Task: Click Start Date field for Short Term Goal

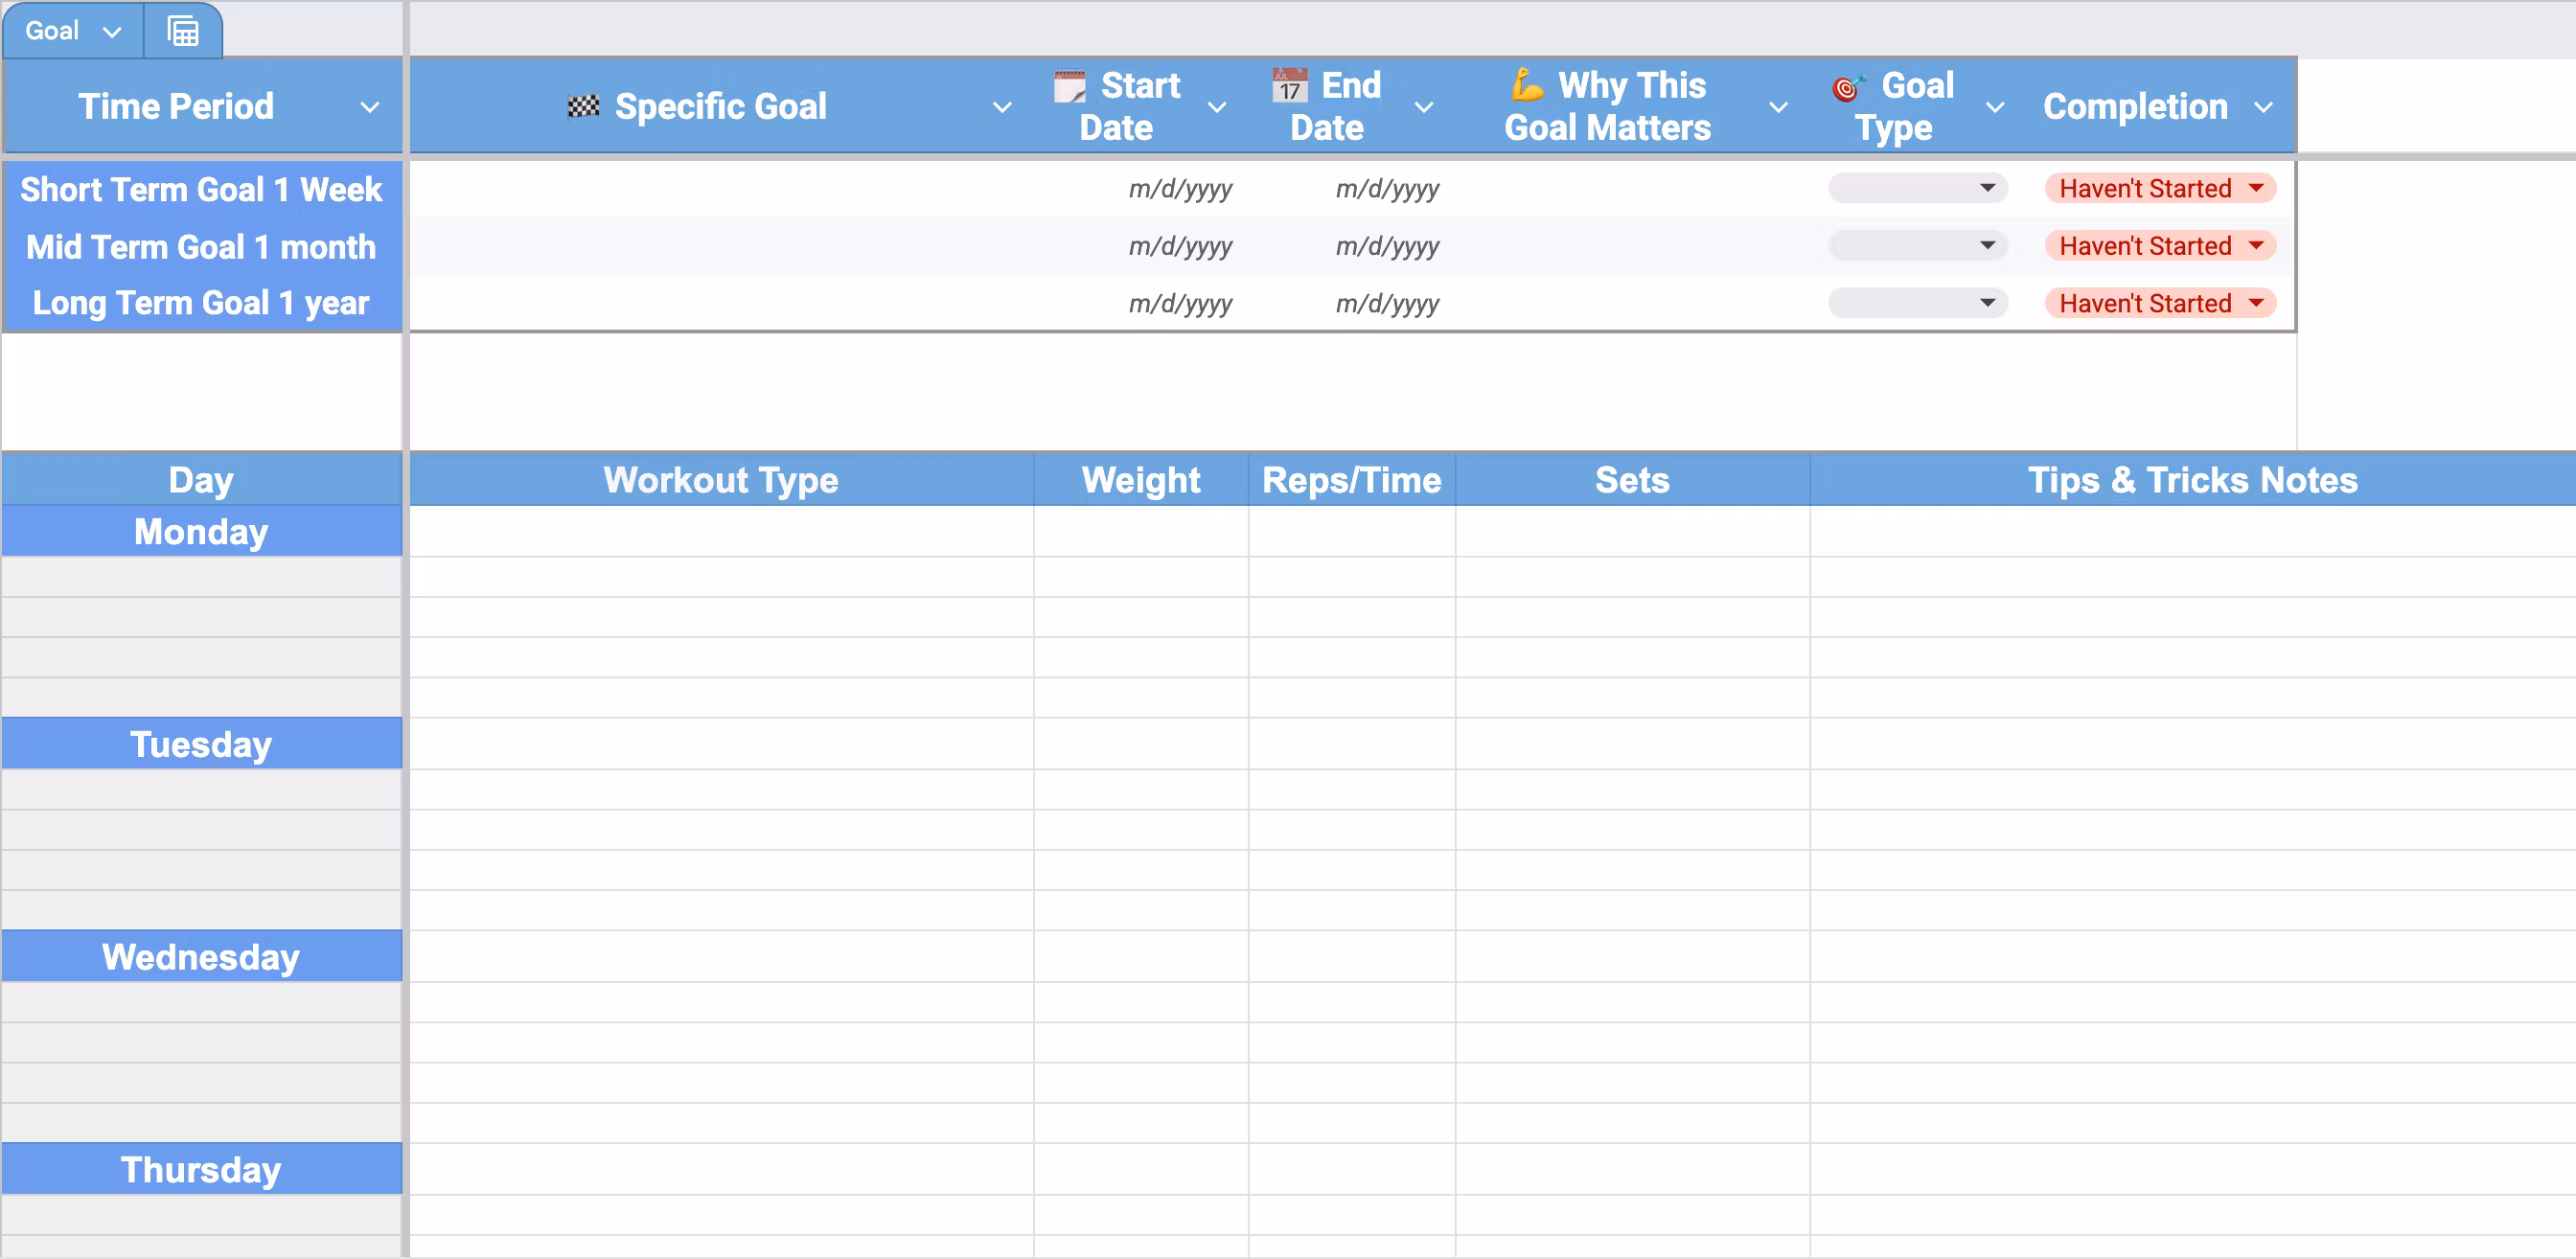Action: (1179, 189)
